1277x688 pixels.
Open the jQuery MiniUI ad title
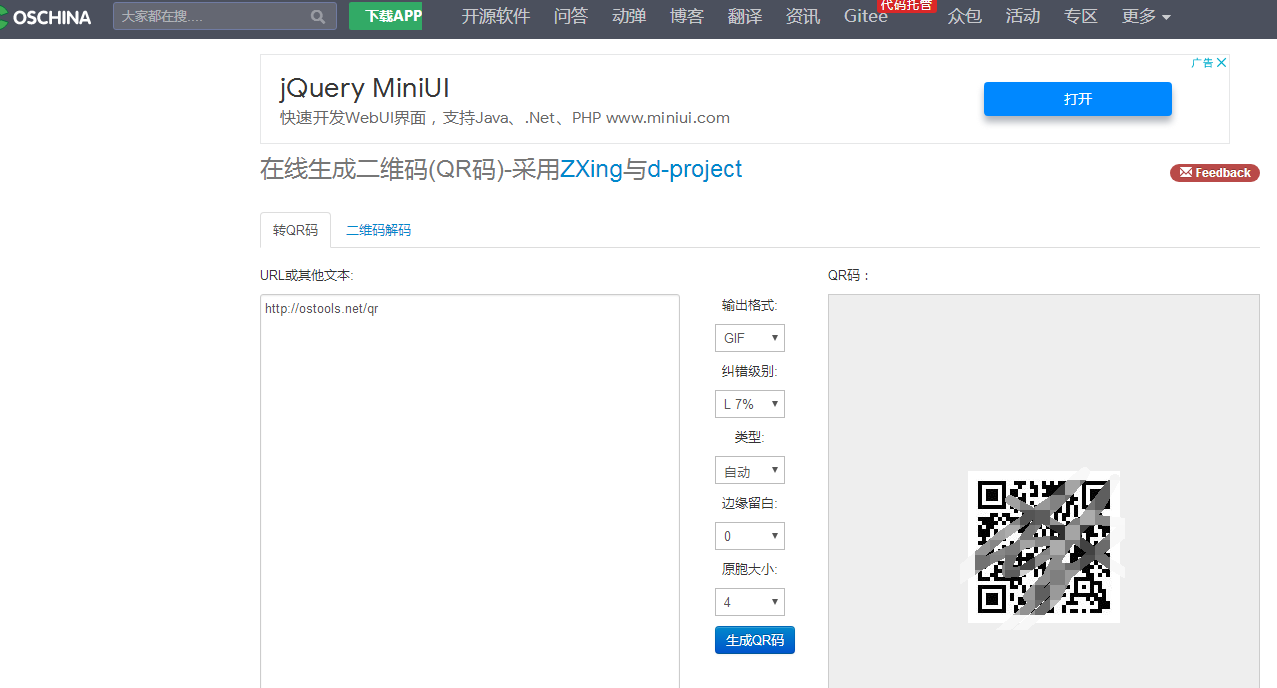[364, 87]
